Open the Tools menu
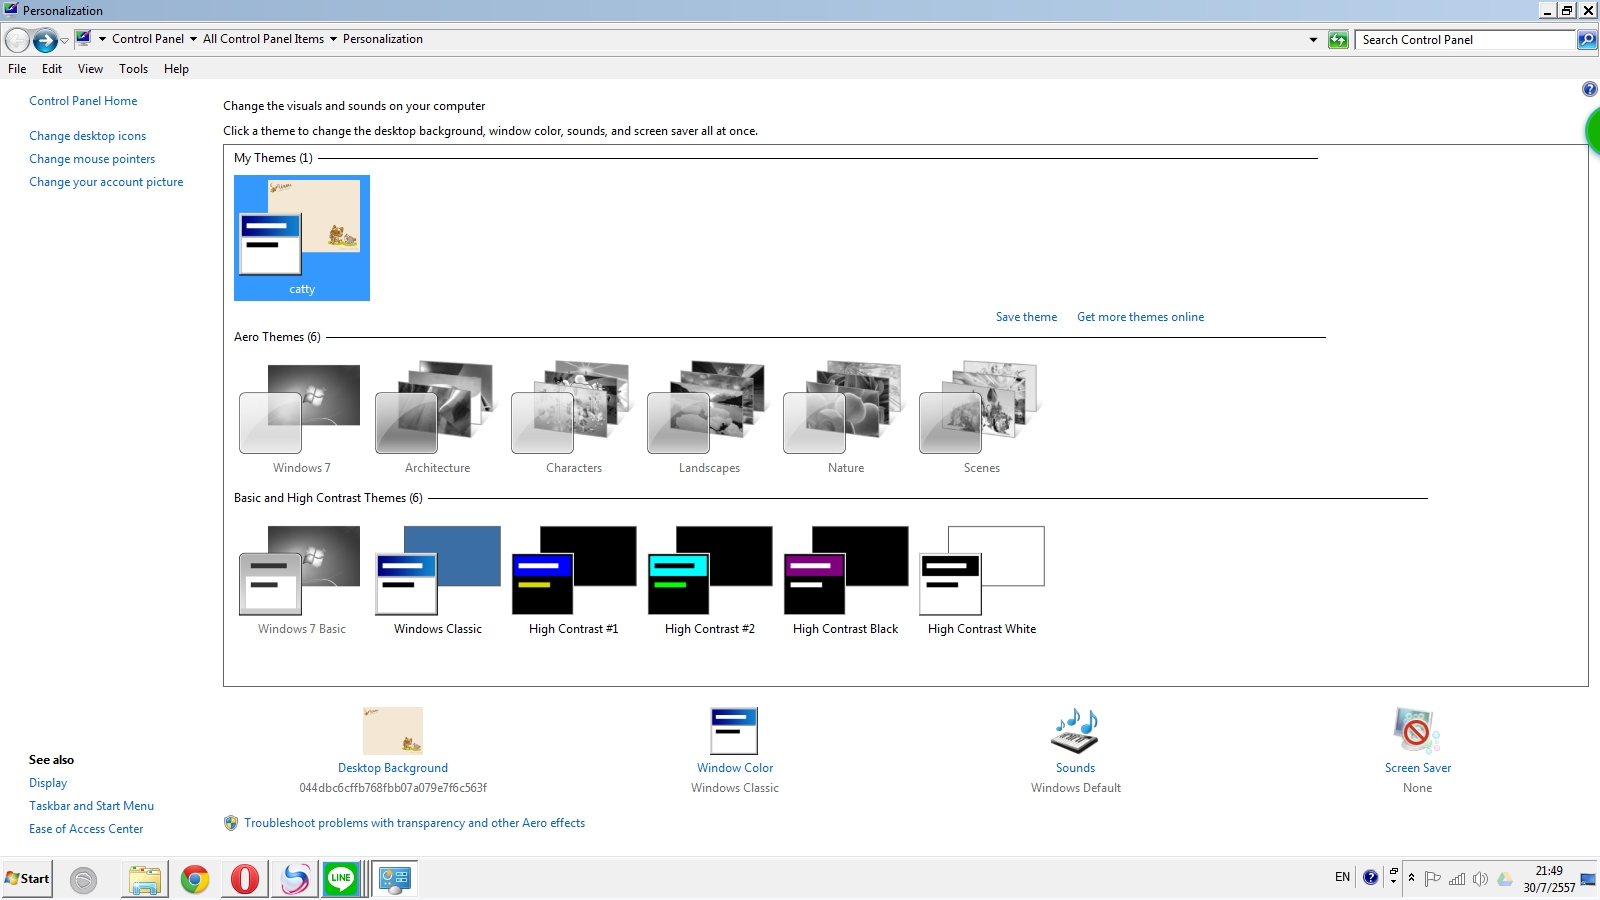Image resolution: width=1600 pixels, height=900 pixels. pyautogui.click(x=133, y=69)
